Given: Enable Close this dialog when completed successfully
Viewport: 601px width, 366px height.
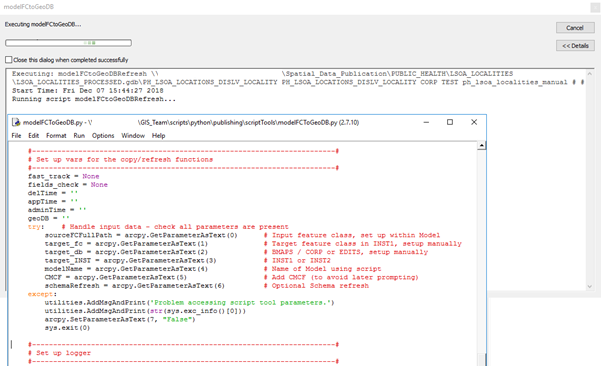Looking at the screenshot, I should (x=8, y=60).
